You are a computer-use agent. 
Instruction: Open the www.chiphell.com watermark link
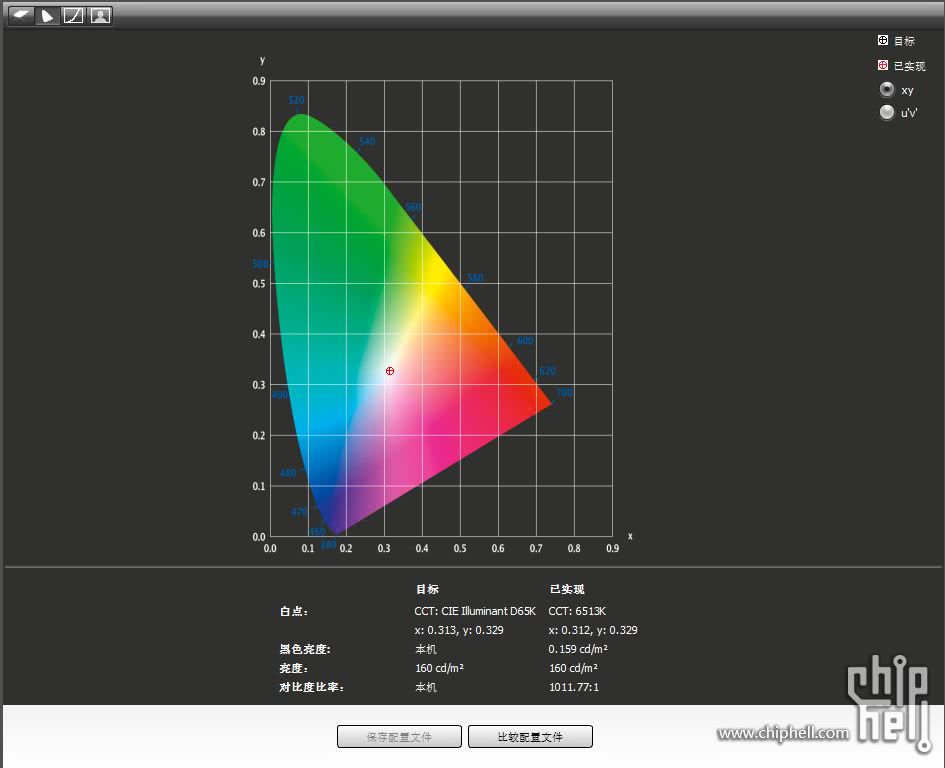click(783, 733)
